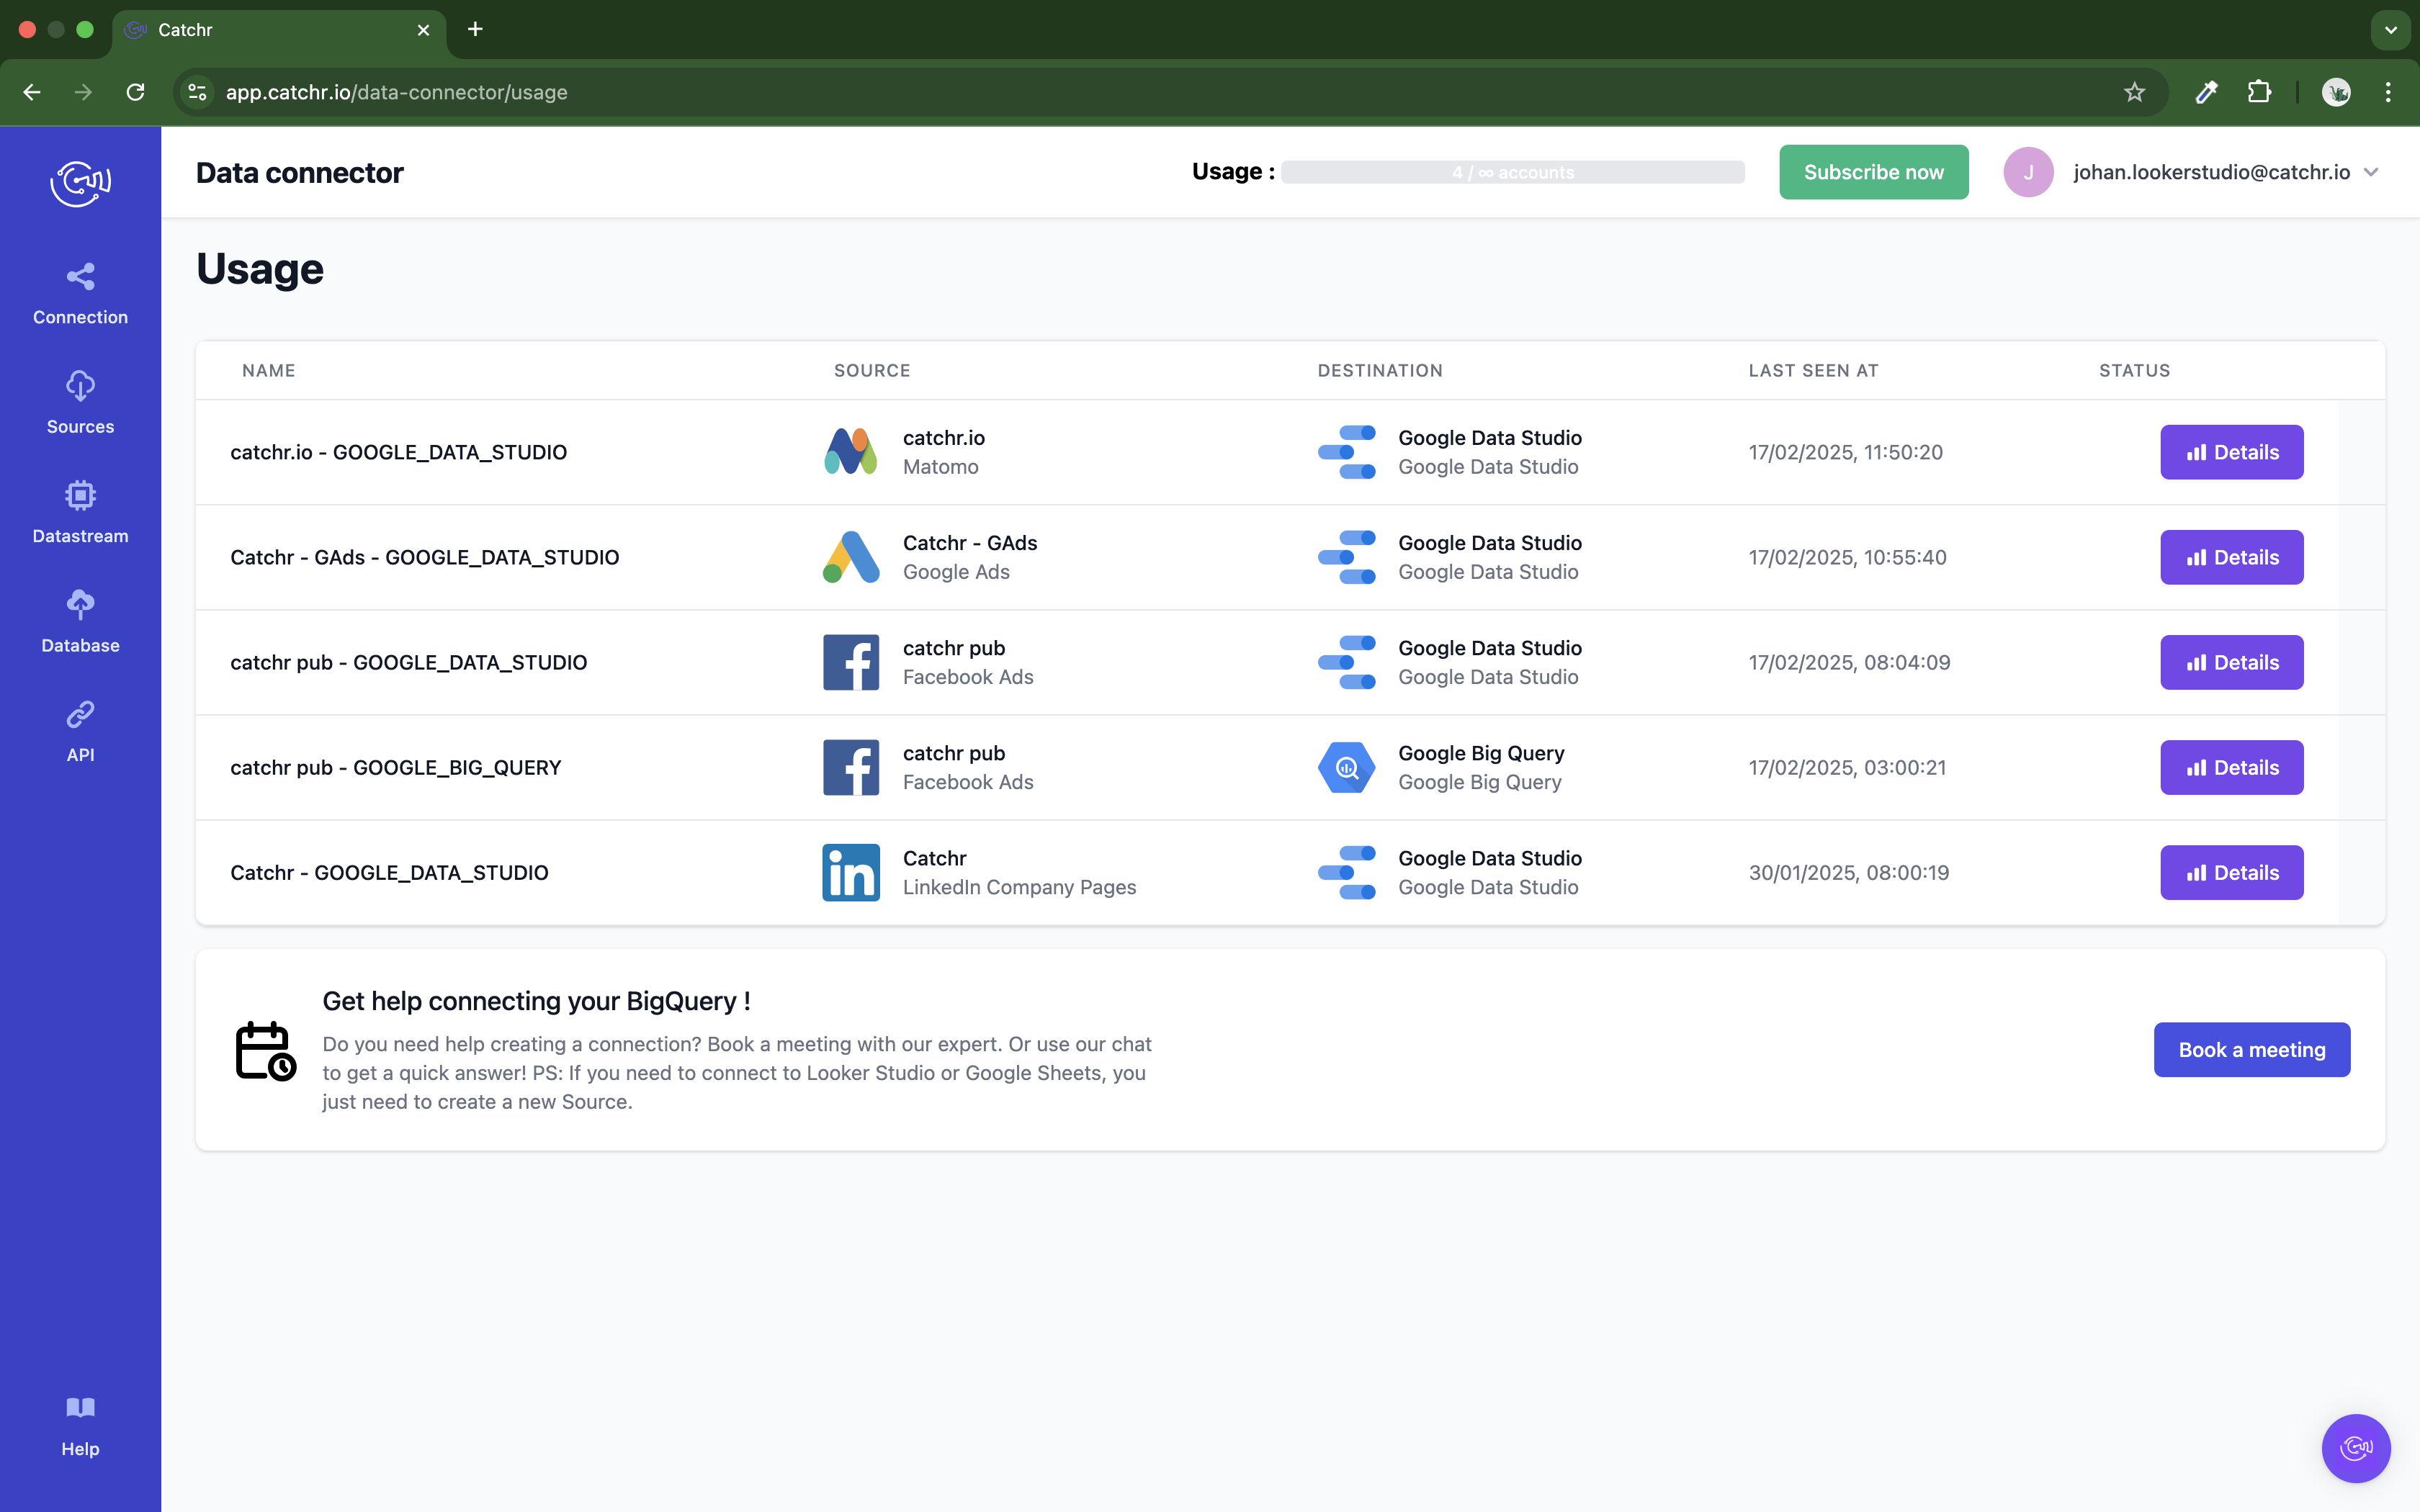2420x1512 pixels.
Task: Click the Subscribe now button
Action: (x=1873, y=172)
